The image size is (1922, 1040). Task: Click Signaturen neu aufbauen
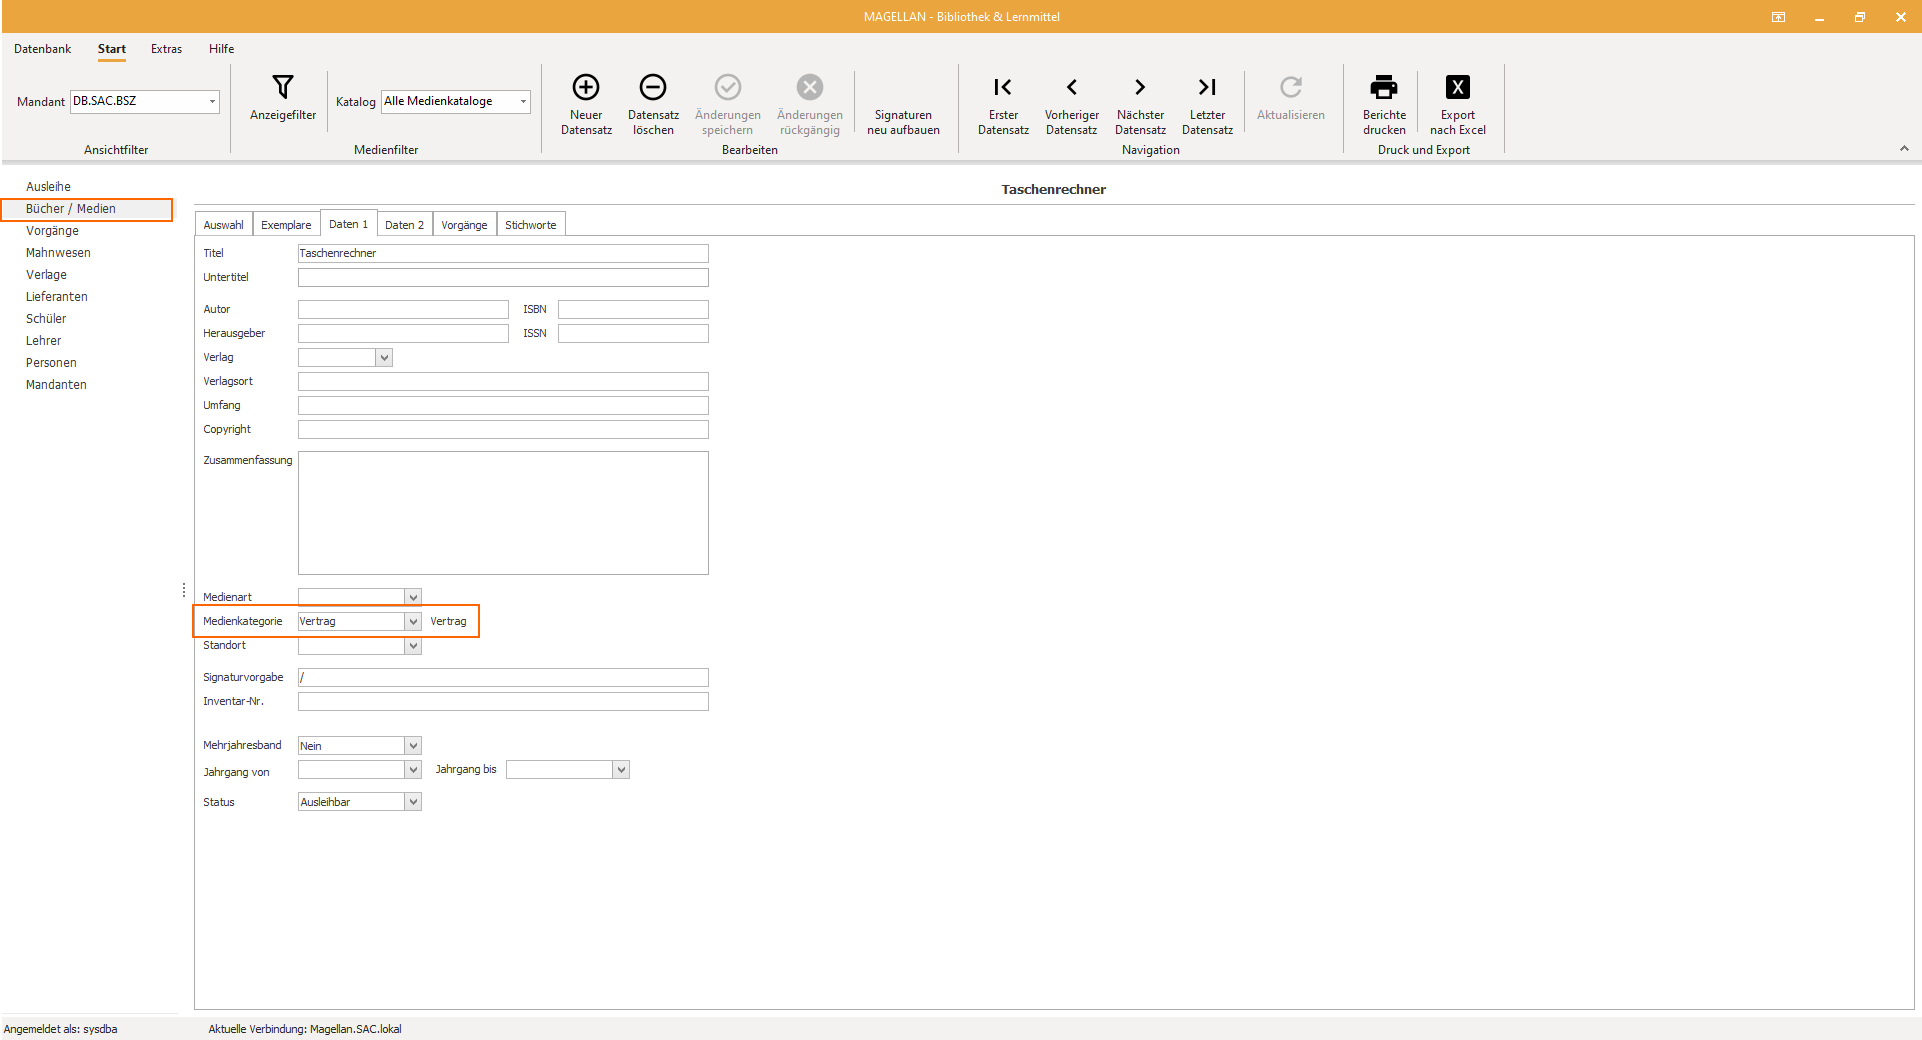click(x=903, y=122)
